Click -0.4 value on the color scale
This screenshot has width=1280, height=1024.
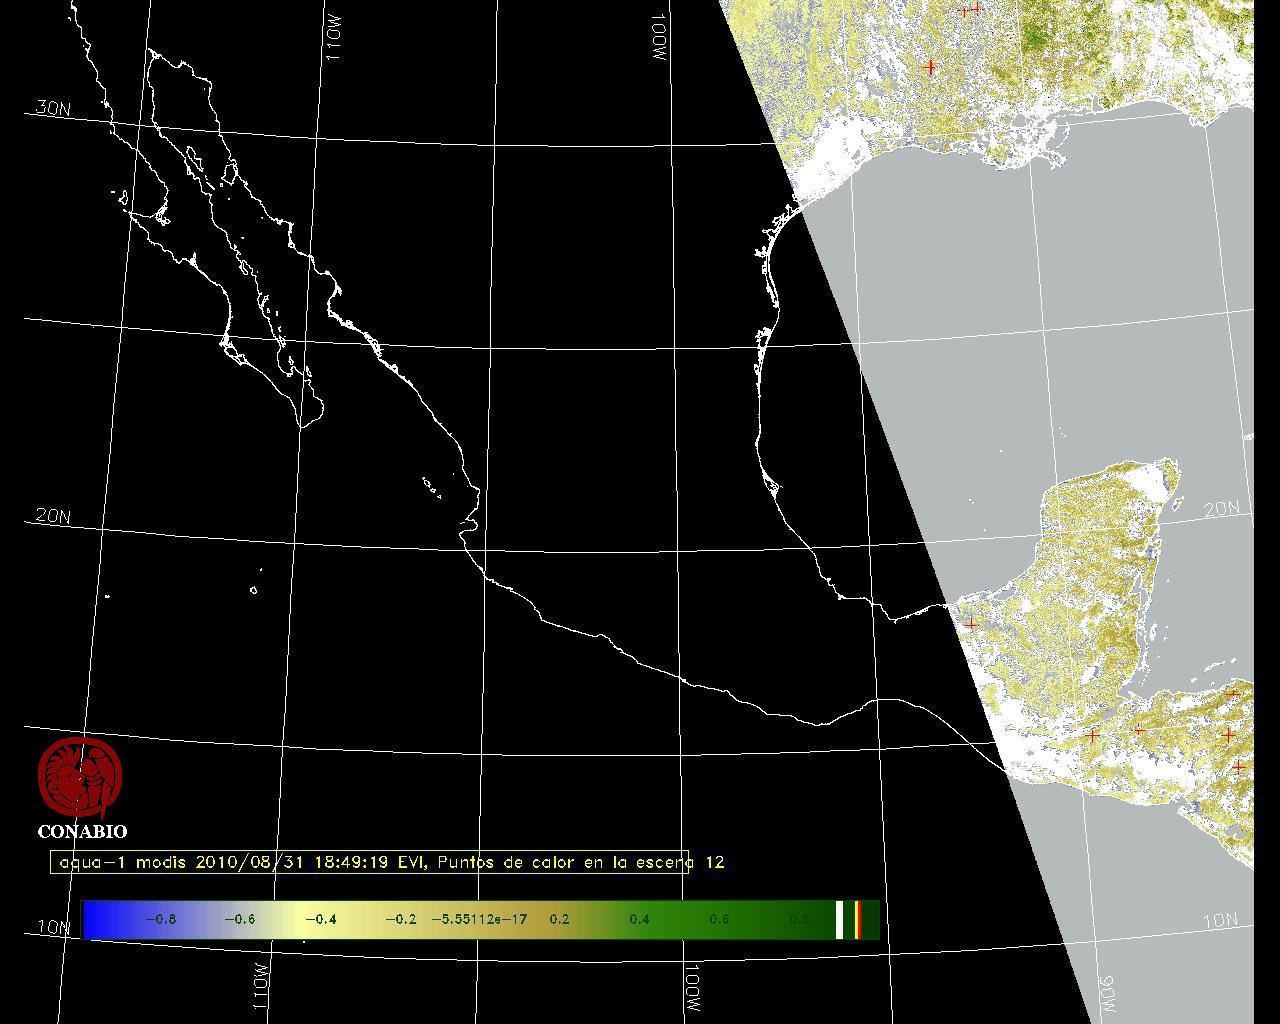point(320,920)
